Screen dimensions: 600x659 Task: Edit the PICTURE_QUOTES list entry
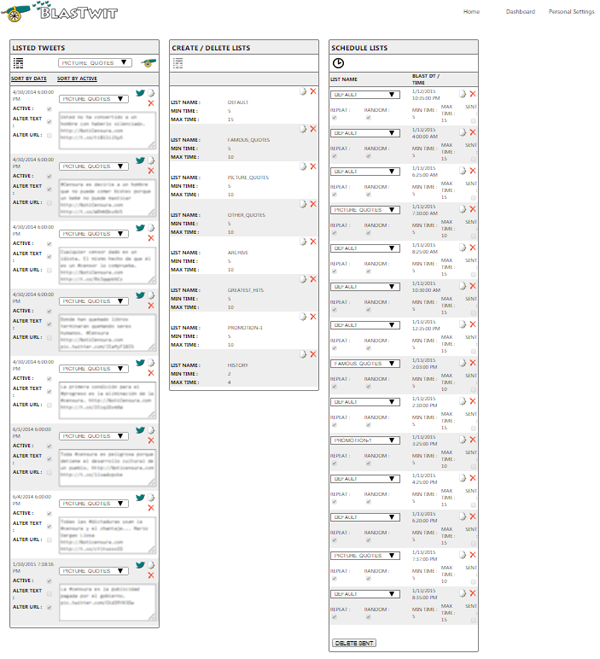click(303, 166)
